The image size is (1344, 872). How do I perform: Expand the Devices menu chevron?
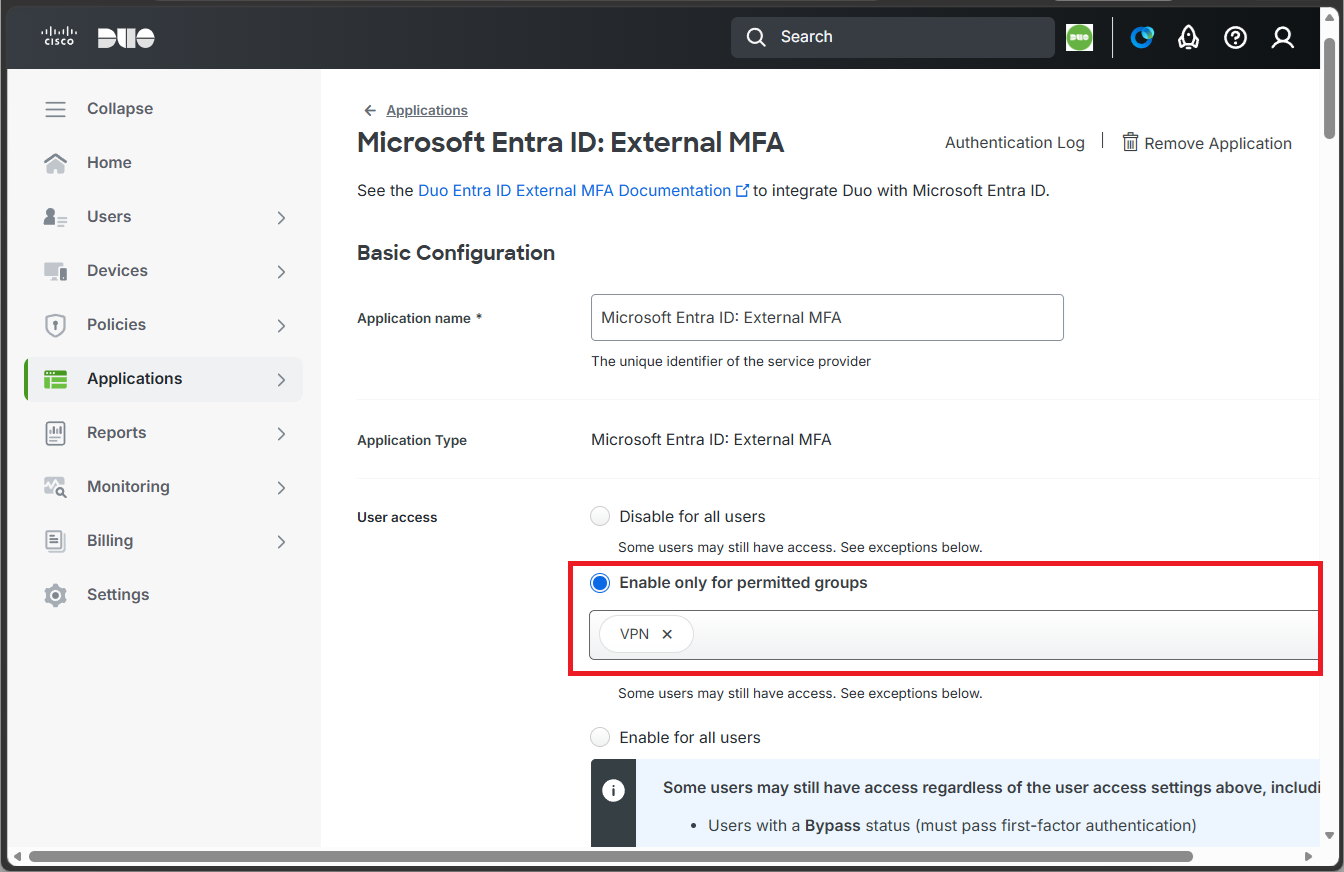tap(281, 272)
